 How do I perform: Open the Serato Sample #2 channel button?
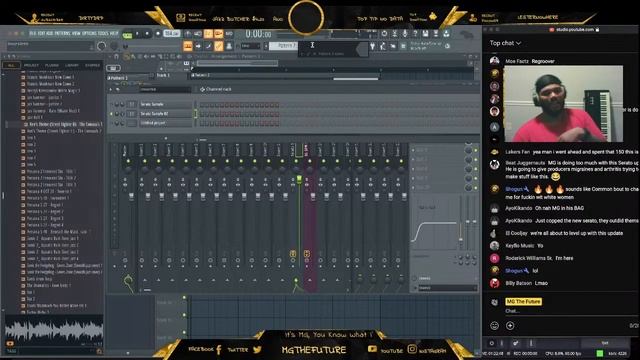pos(165,114)
